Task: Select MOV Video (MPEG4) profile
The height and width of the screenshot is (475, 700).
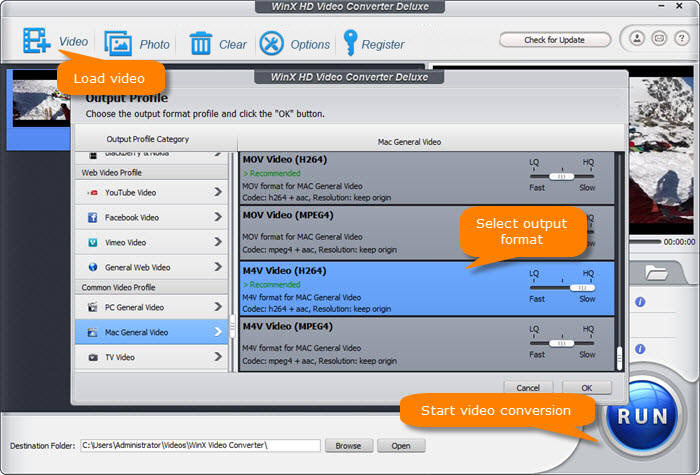Action: (x=427, y=233)
